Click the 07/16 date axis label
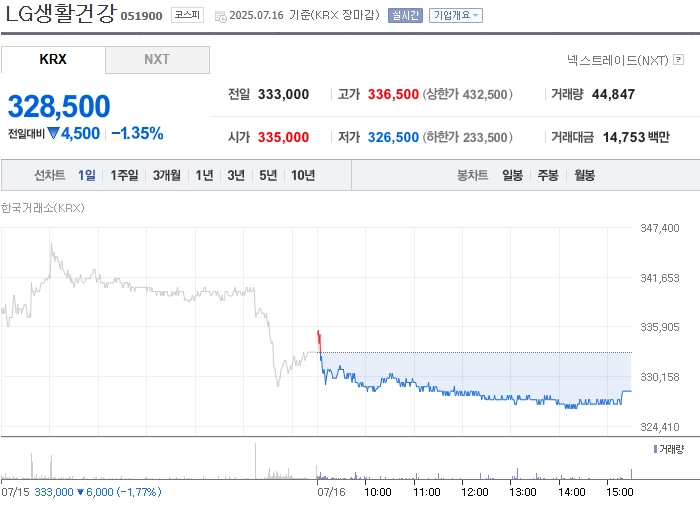700x505 pixels. pyautogui.click(x=331, y=492)
